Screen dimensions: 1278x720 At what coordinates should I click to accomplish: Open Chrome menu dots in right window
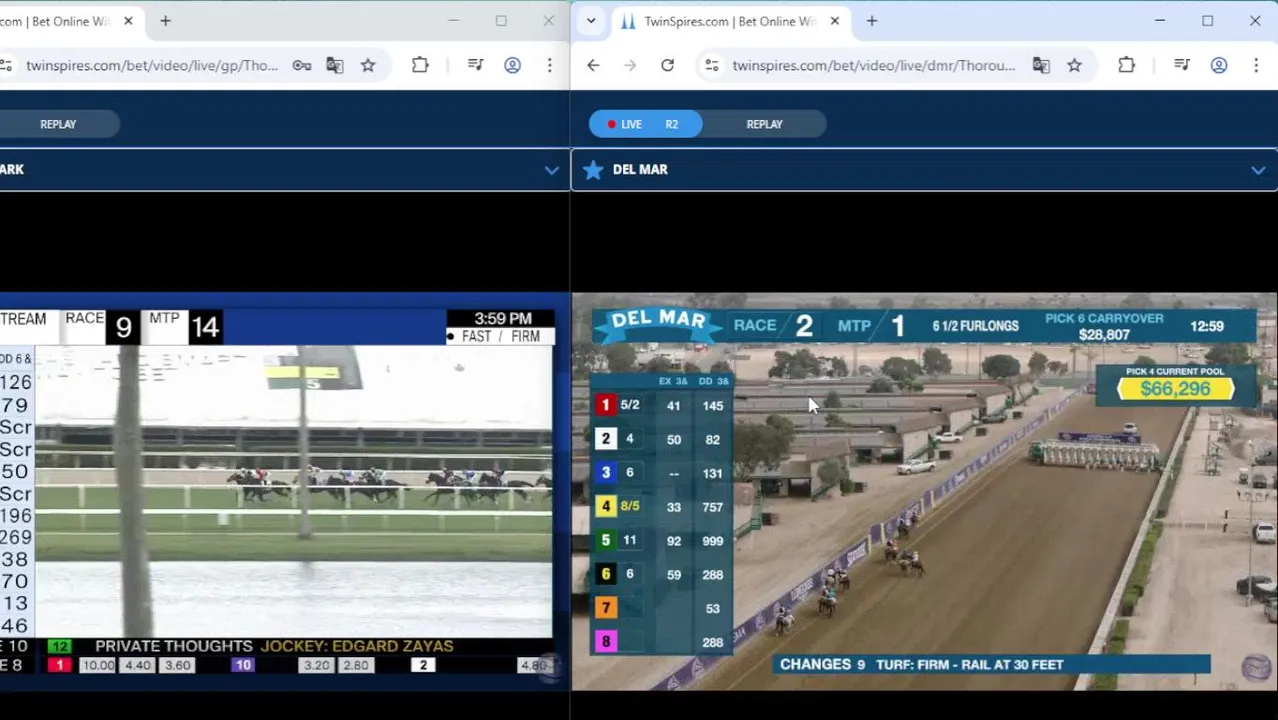(x=1255, y=65)
